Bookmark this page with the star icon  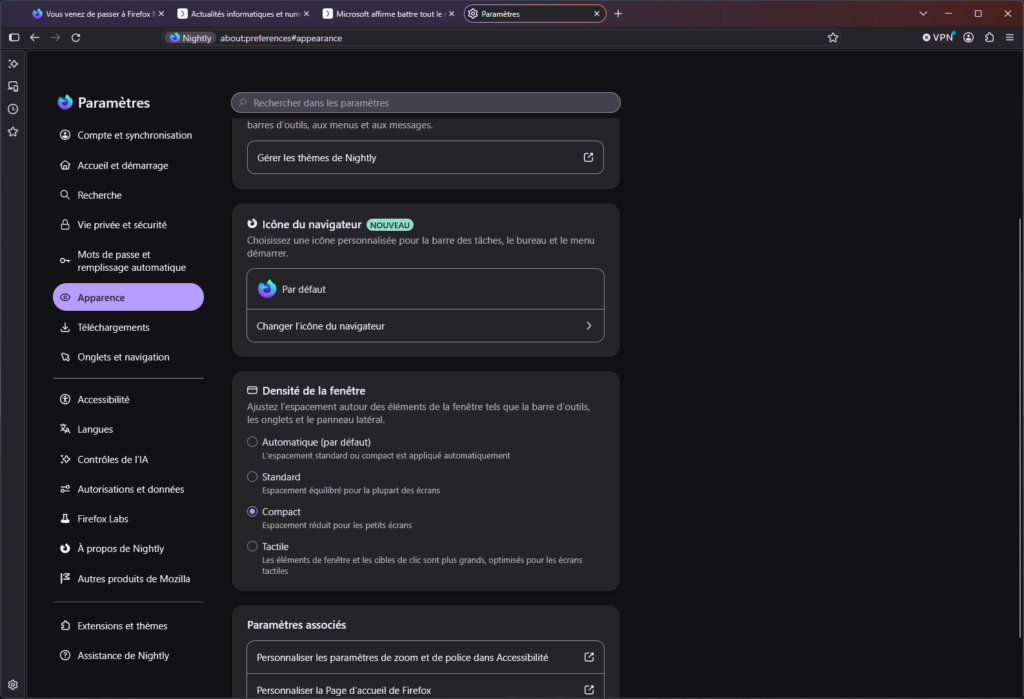[833, 38]
